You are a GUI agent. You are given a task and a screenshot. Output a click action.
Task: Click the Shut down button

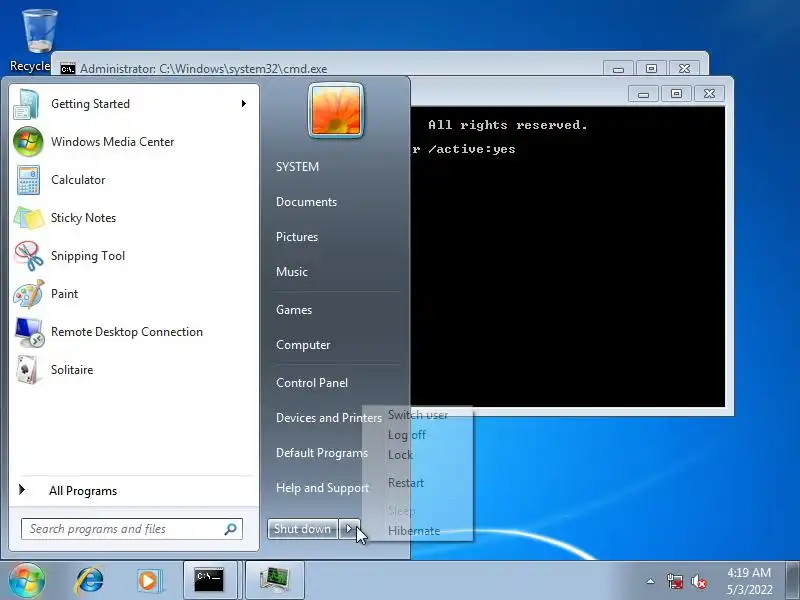[303, 529]
